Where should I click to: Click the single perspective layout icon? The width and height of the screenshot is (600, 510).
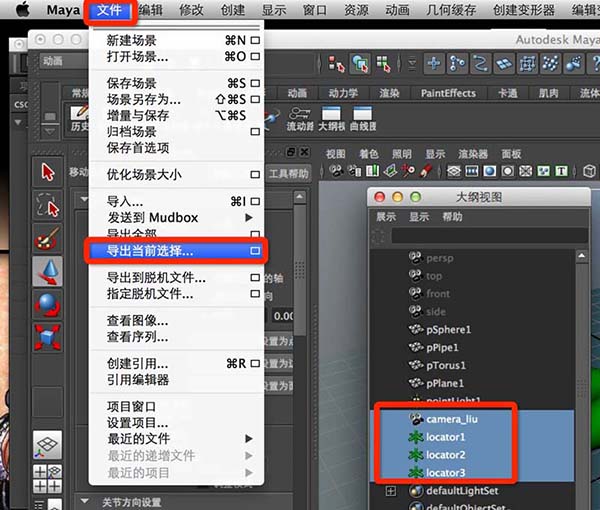pos(47,445)
